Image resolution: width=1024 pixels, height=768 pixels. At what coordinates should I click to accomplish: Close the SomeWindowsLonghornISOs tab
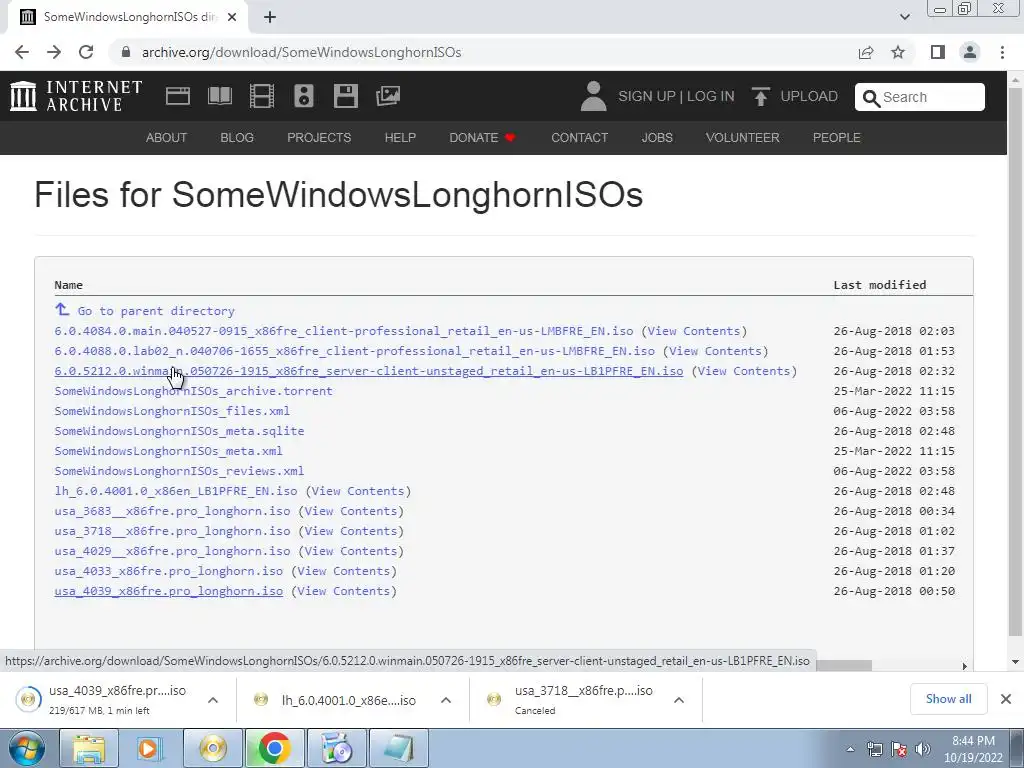click(x=232, y=17)
